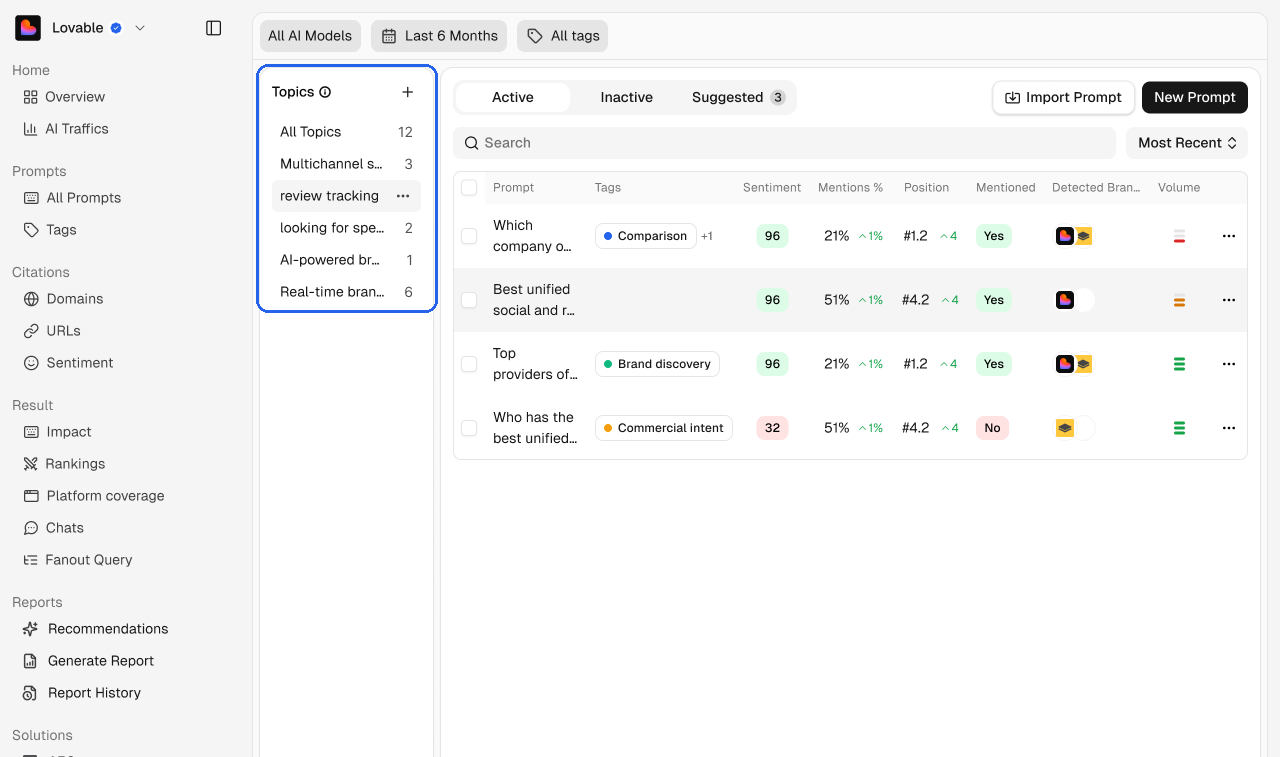Show Topics info tooltip icon
This screenshot has width=1280, height=757.
click(x=325, y=92)
